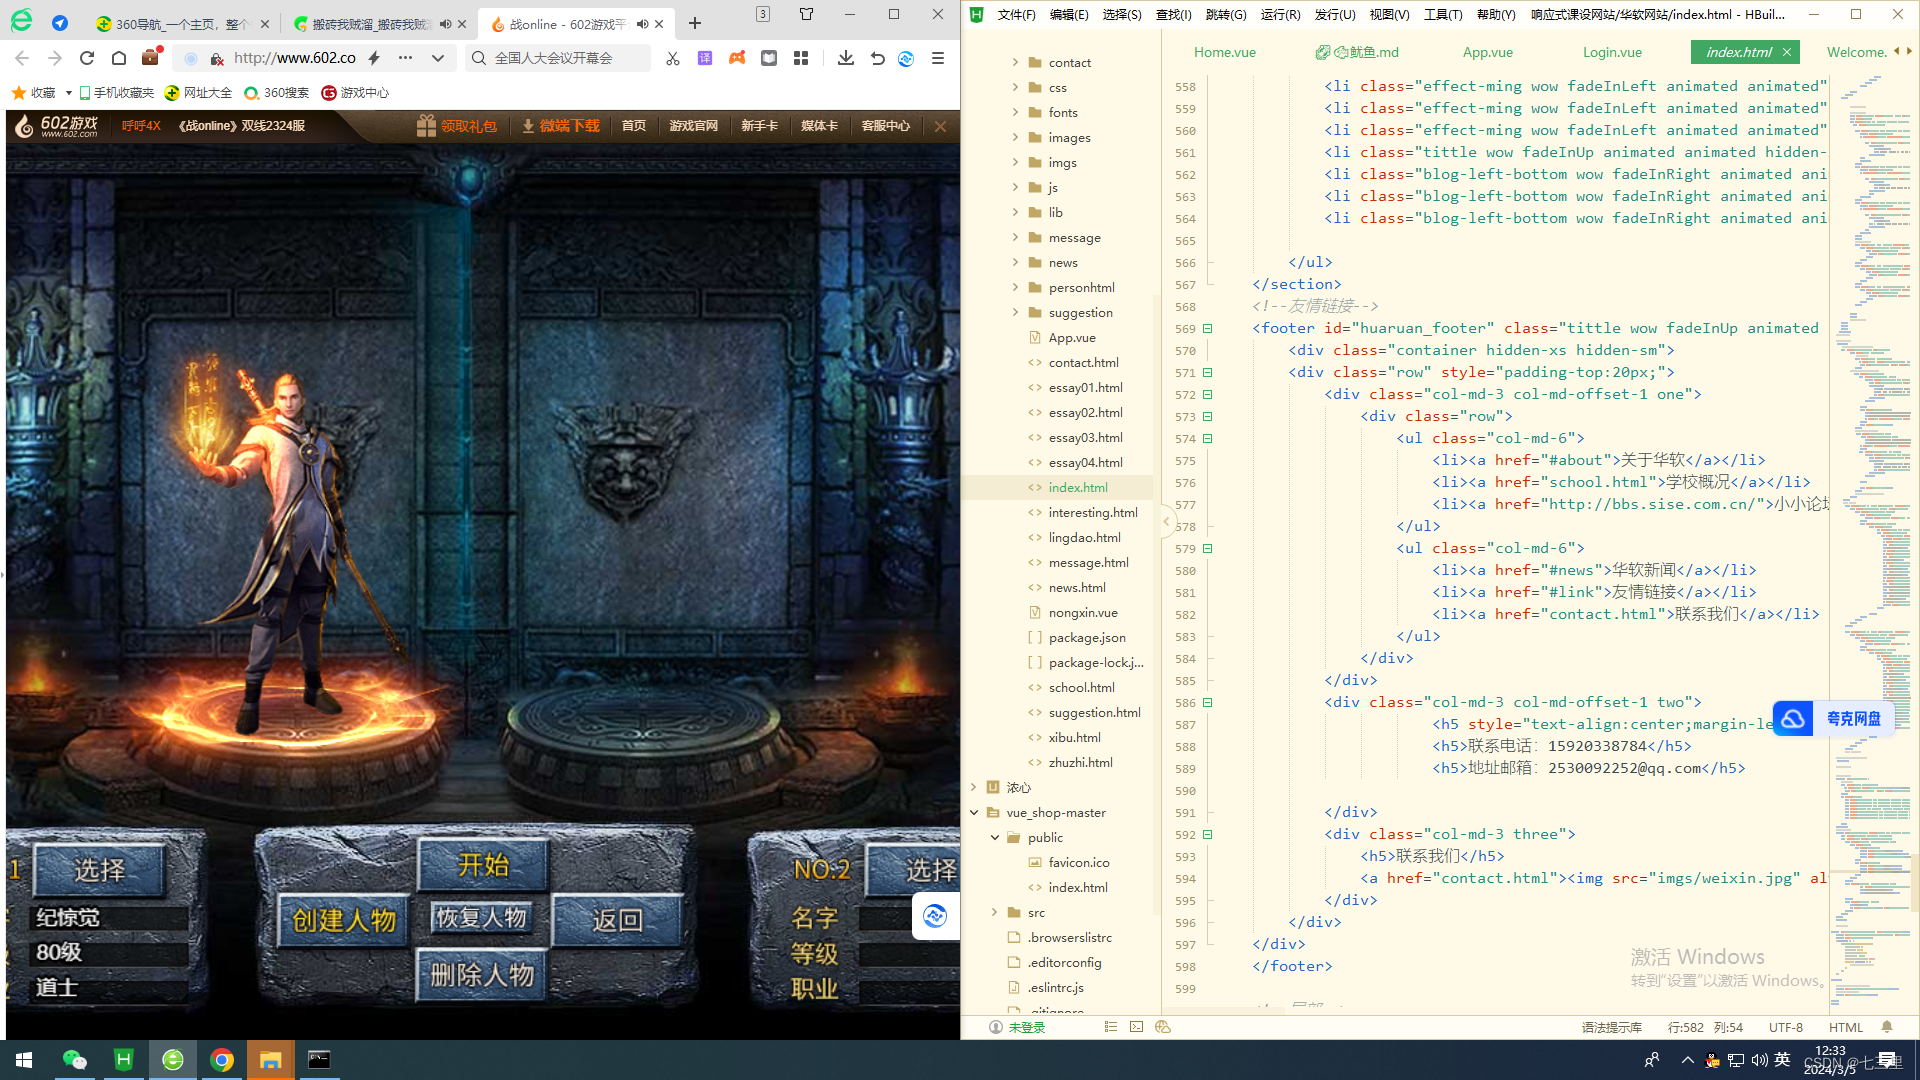Open the 收藏 favorites dropdown arrow

click(x=69, y=93)
